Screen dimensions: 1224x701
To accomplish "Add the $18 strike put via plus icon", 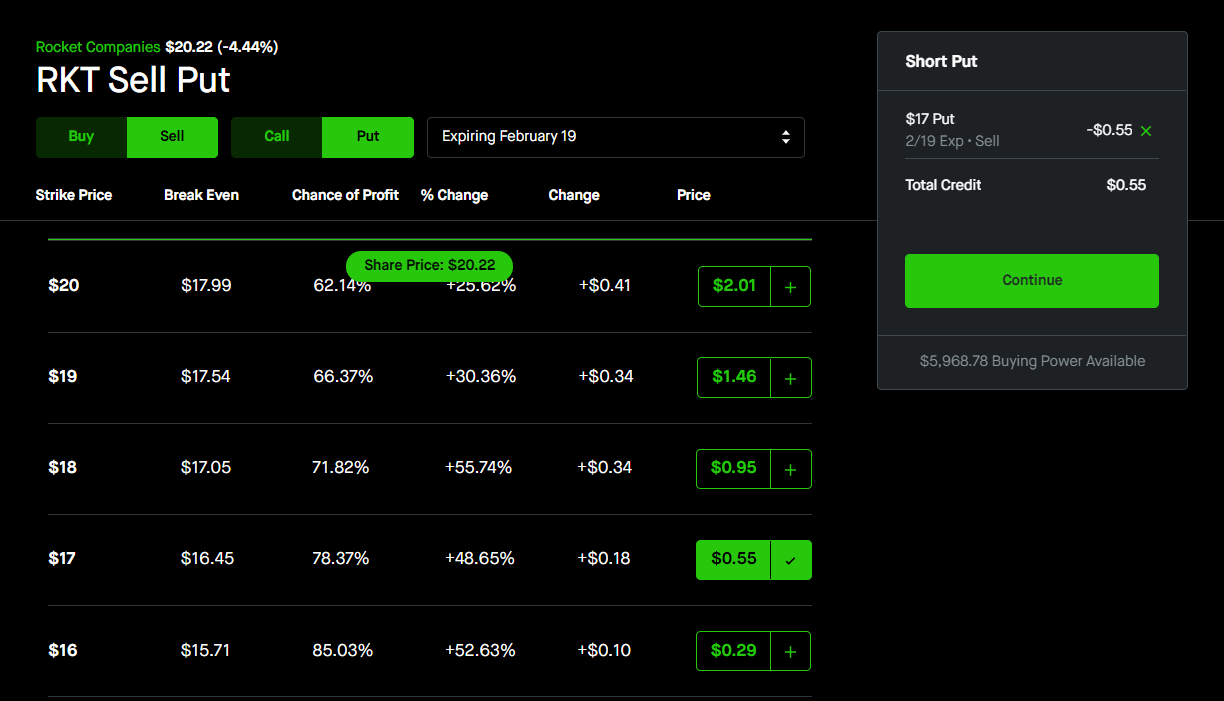I will (x=790, y=469).
